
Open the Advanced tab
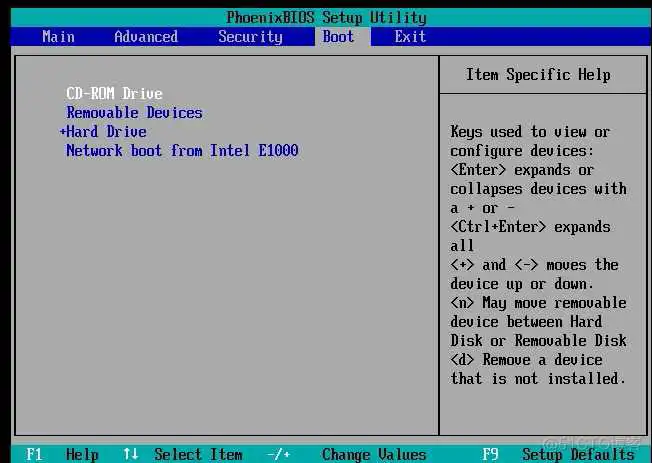145,36
